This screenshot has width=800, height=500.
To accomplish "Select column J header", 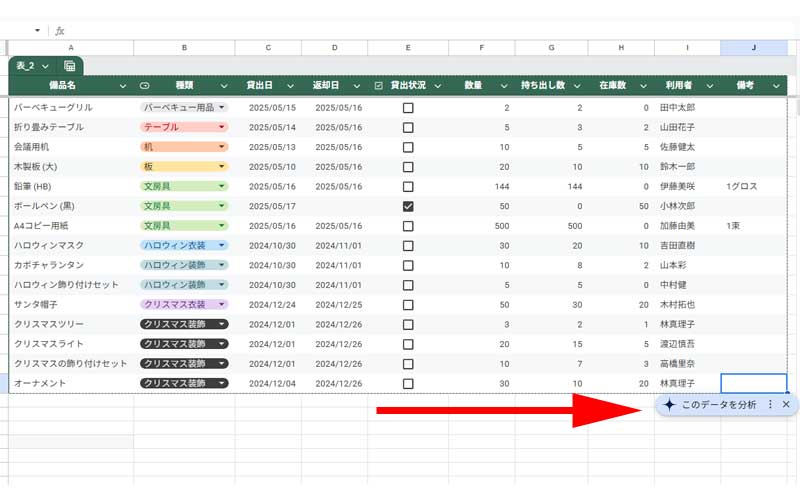I will pos(754,47).
